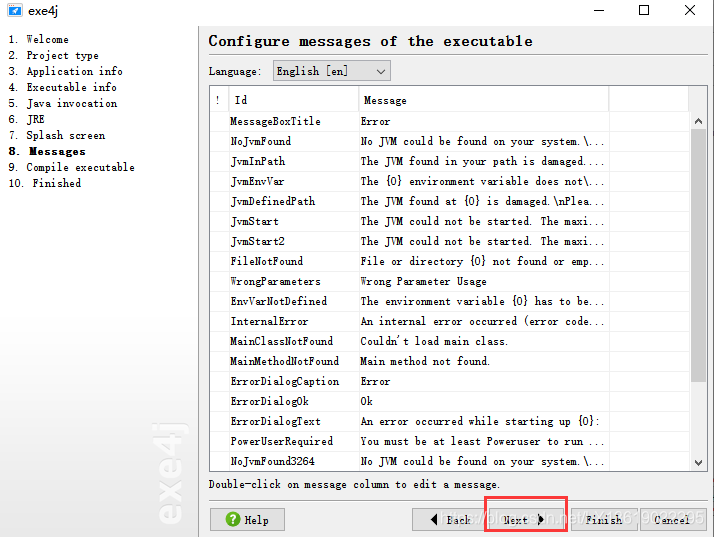Click 'The JVM found at {0} is damaged' message

(482, 202)
